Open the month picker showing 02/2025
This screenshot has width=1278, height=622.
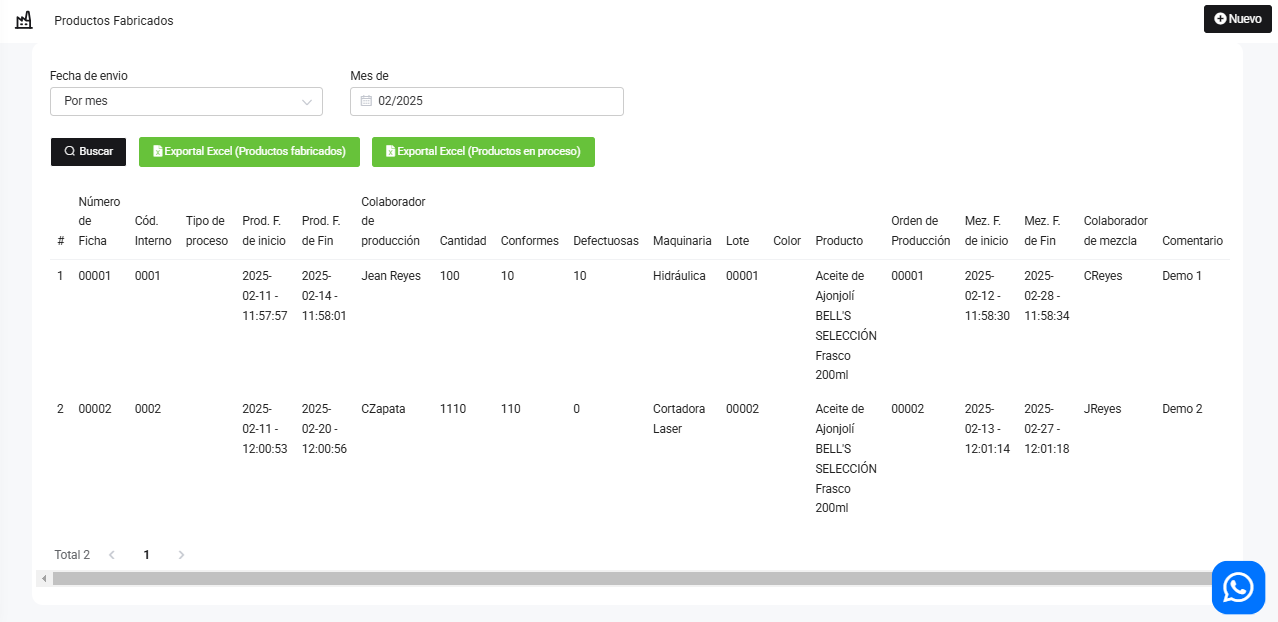click(487, 101)
